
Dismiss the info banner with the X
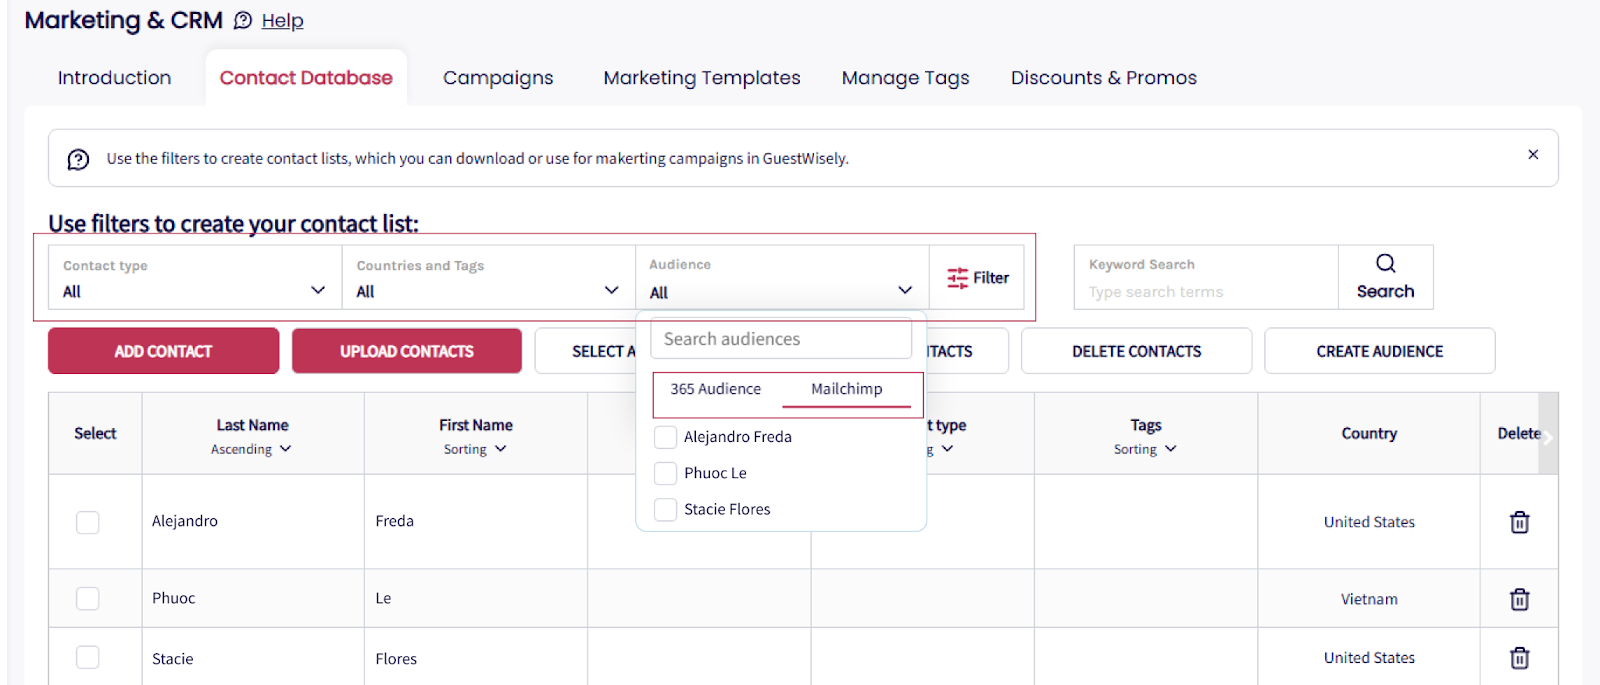[1533, 155]
